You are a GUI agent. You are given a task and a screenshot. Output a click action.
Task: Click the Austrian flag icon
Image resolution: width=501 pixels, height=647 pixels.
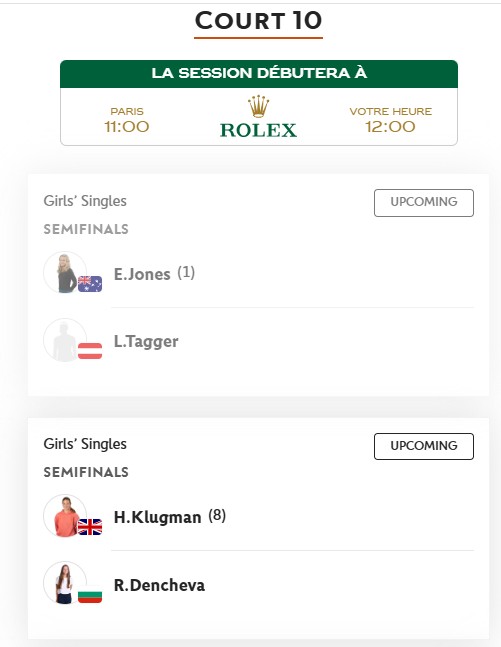pos(90,351)
